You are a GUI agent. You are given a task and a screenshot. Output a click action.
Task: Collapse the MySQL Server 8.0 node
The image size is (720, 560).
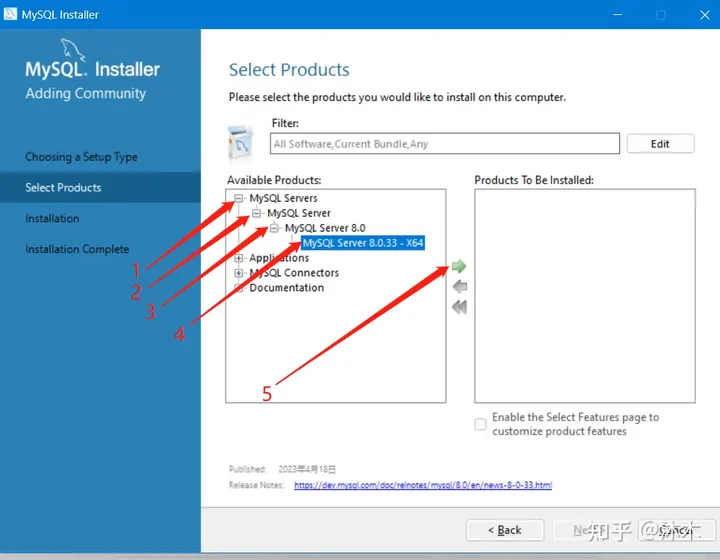(x=274, y=228)
